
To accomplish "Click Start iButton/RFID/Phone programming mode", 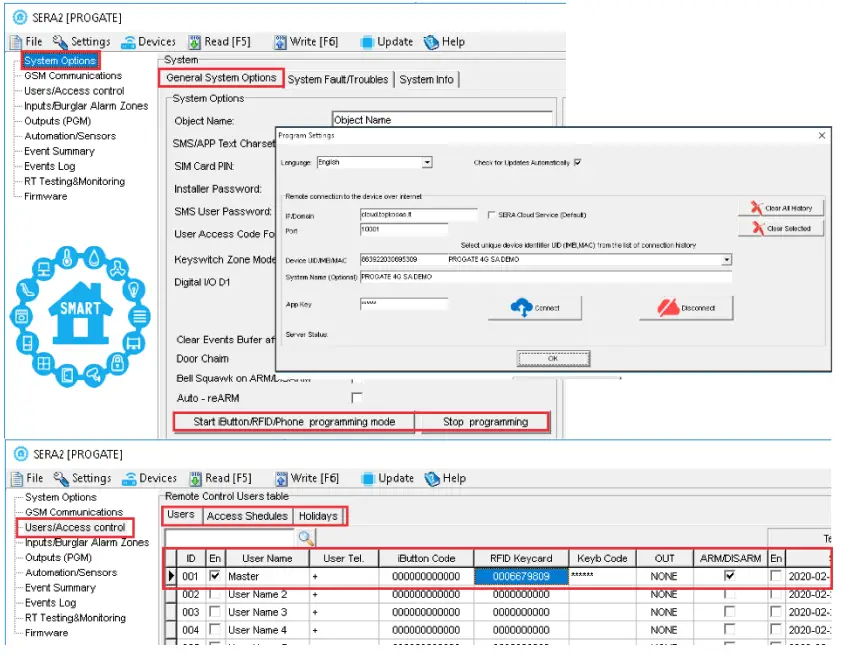I will coord(294,422).
